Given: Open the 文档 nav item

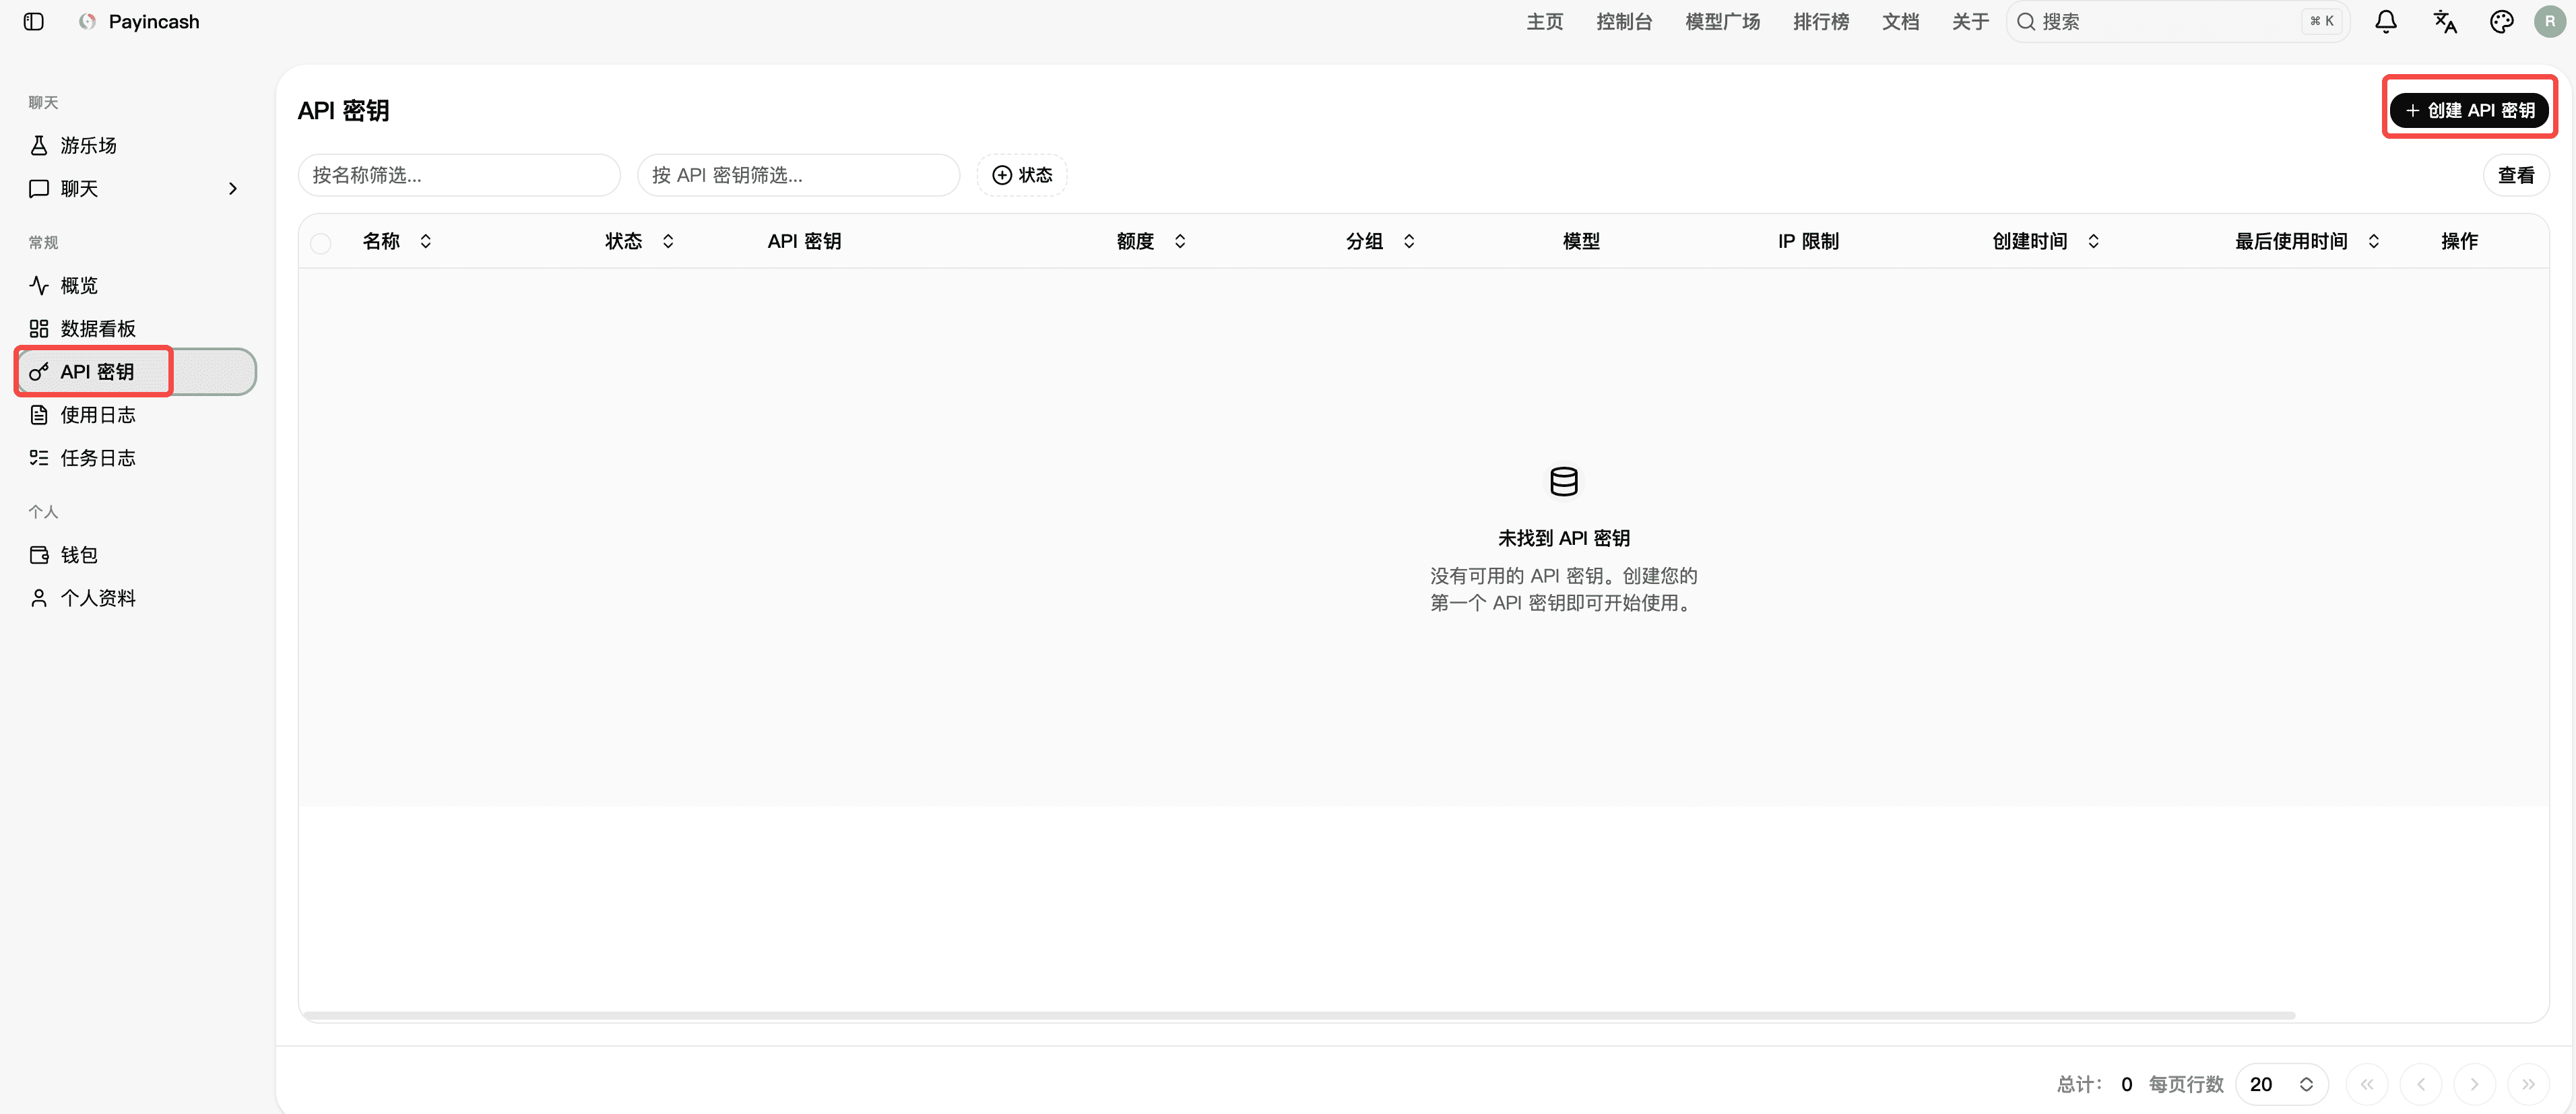Looking at the screenshot, I should click(1900, 21).
